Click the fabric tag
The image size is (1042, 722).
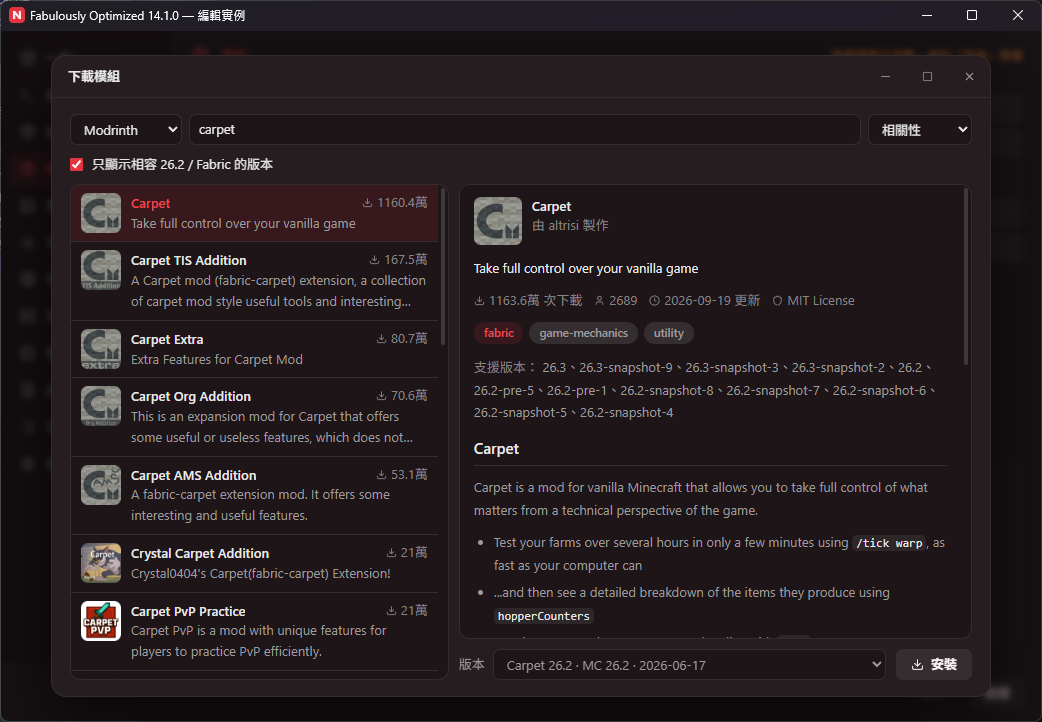[x=498, y=333]
